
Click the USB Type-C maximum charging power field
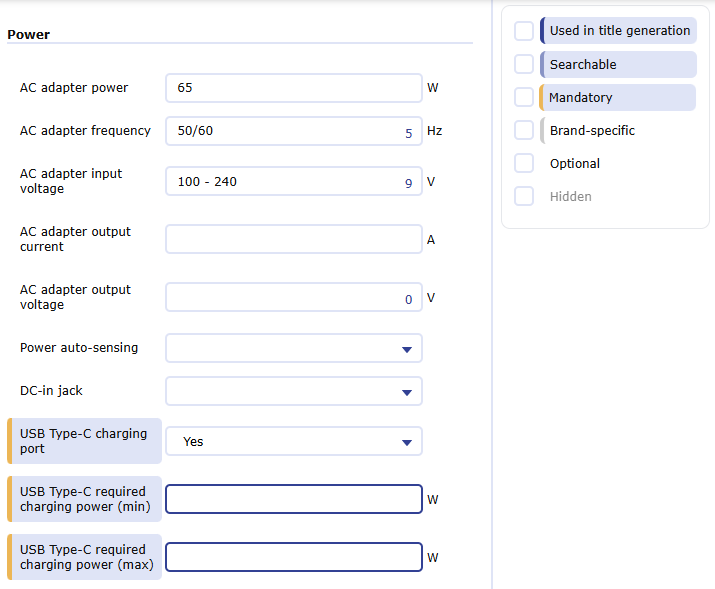294,557
